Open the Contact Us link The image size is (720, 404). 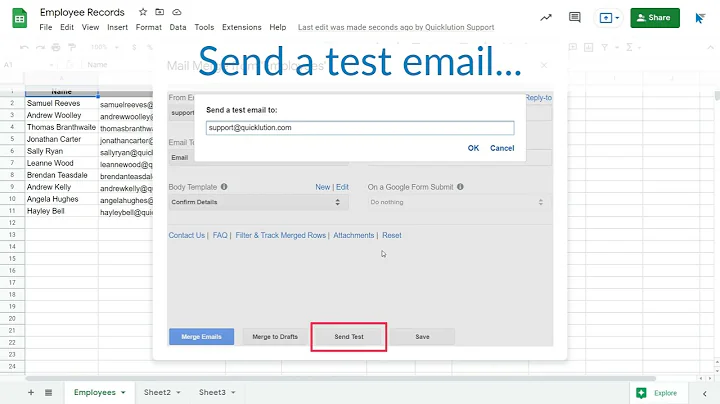[186, 235]
